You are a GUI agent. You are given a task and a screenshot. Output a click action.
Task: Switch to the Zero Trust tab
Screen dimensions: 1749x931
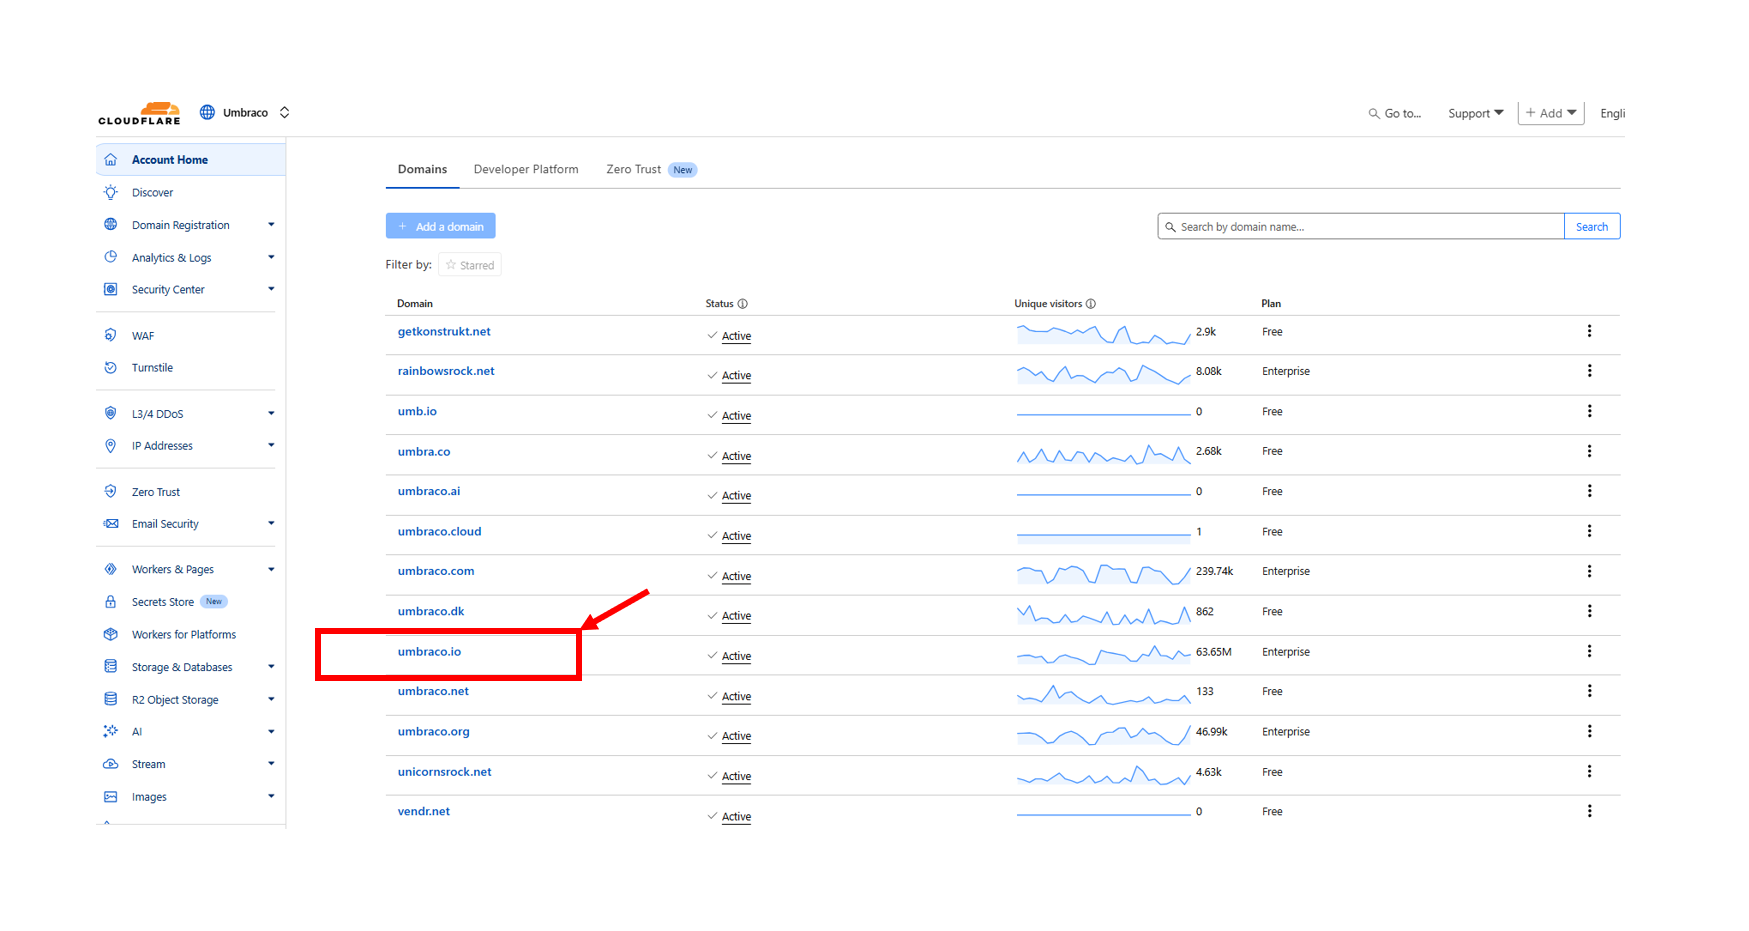click(634, 170)
